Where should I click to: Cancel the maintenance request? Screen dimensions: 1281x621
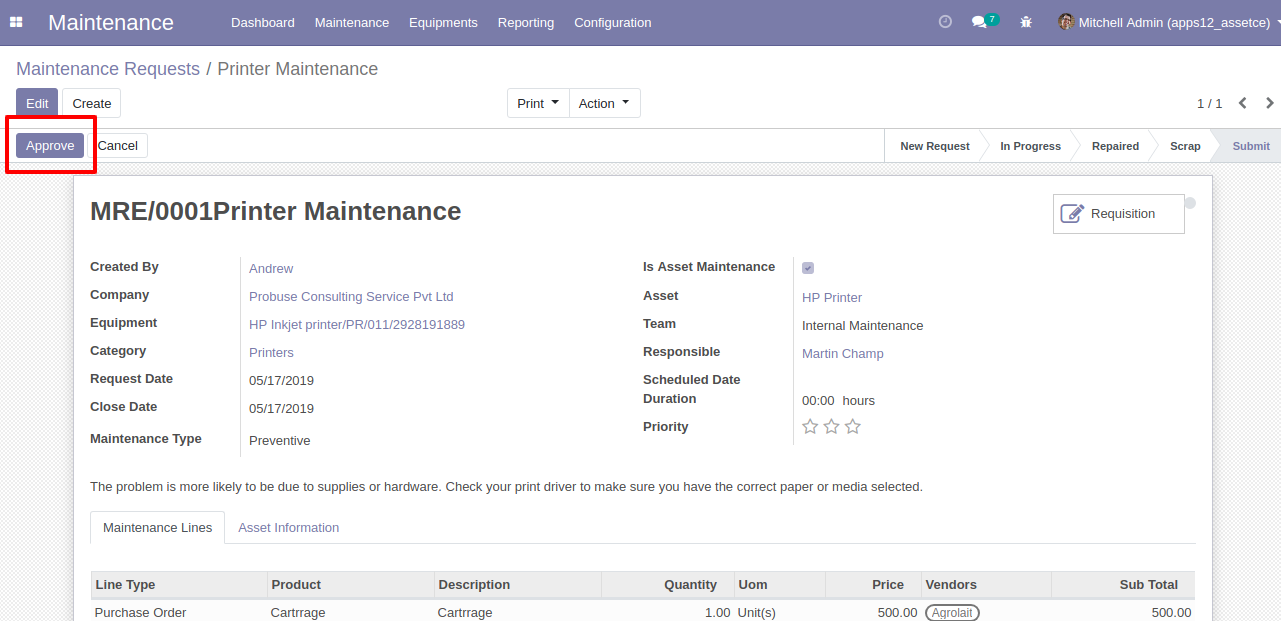[x=117, y=146]
